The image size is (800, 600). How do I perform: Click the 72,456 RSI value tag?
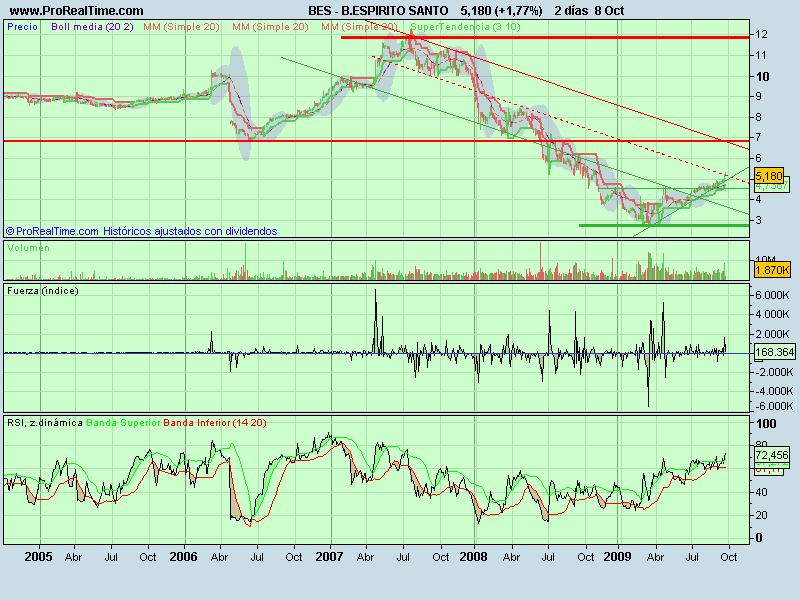pos(772,455)
